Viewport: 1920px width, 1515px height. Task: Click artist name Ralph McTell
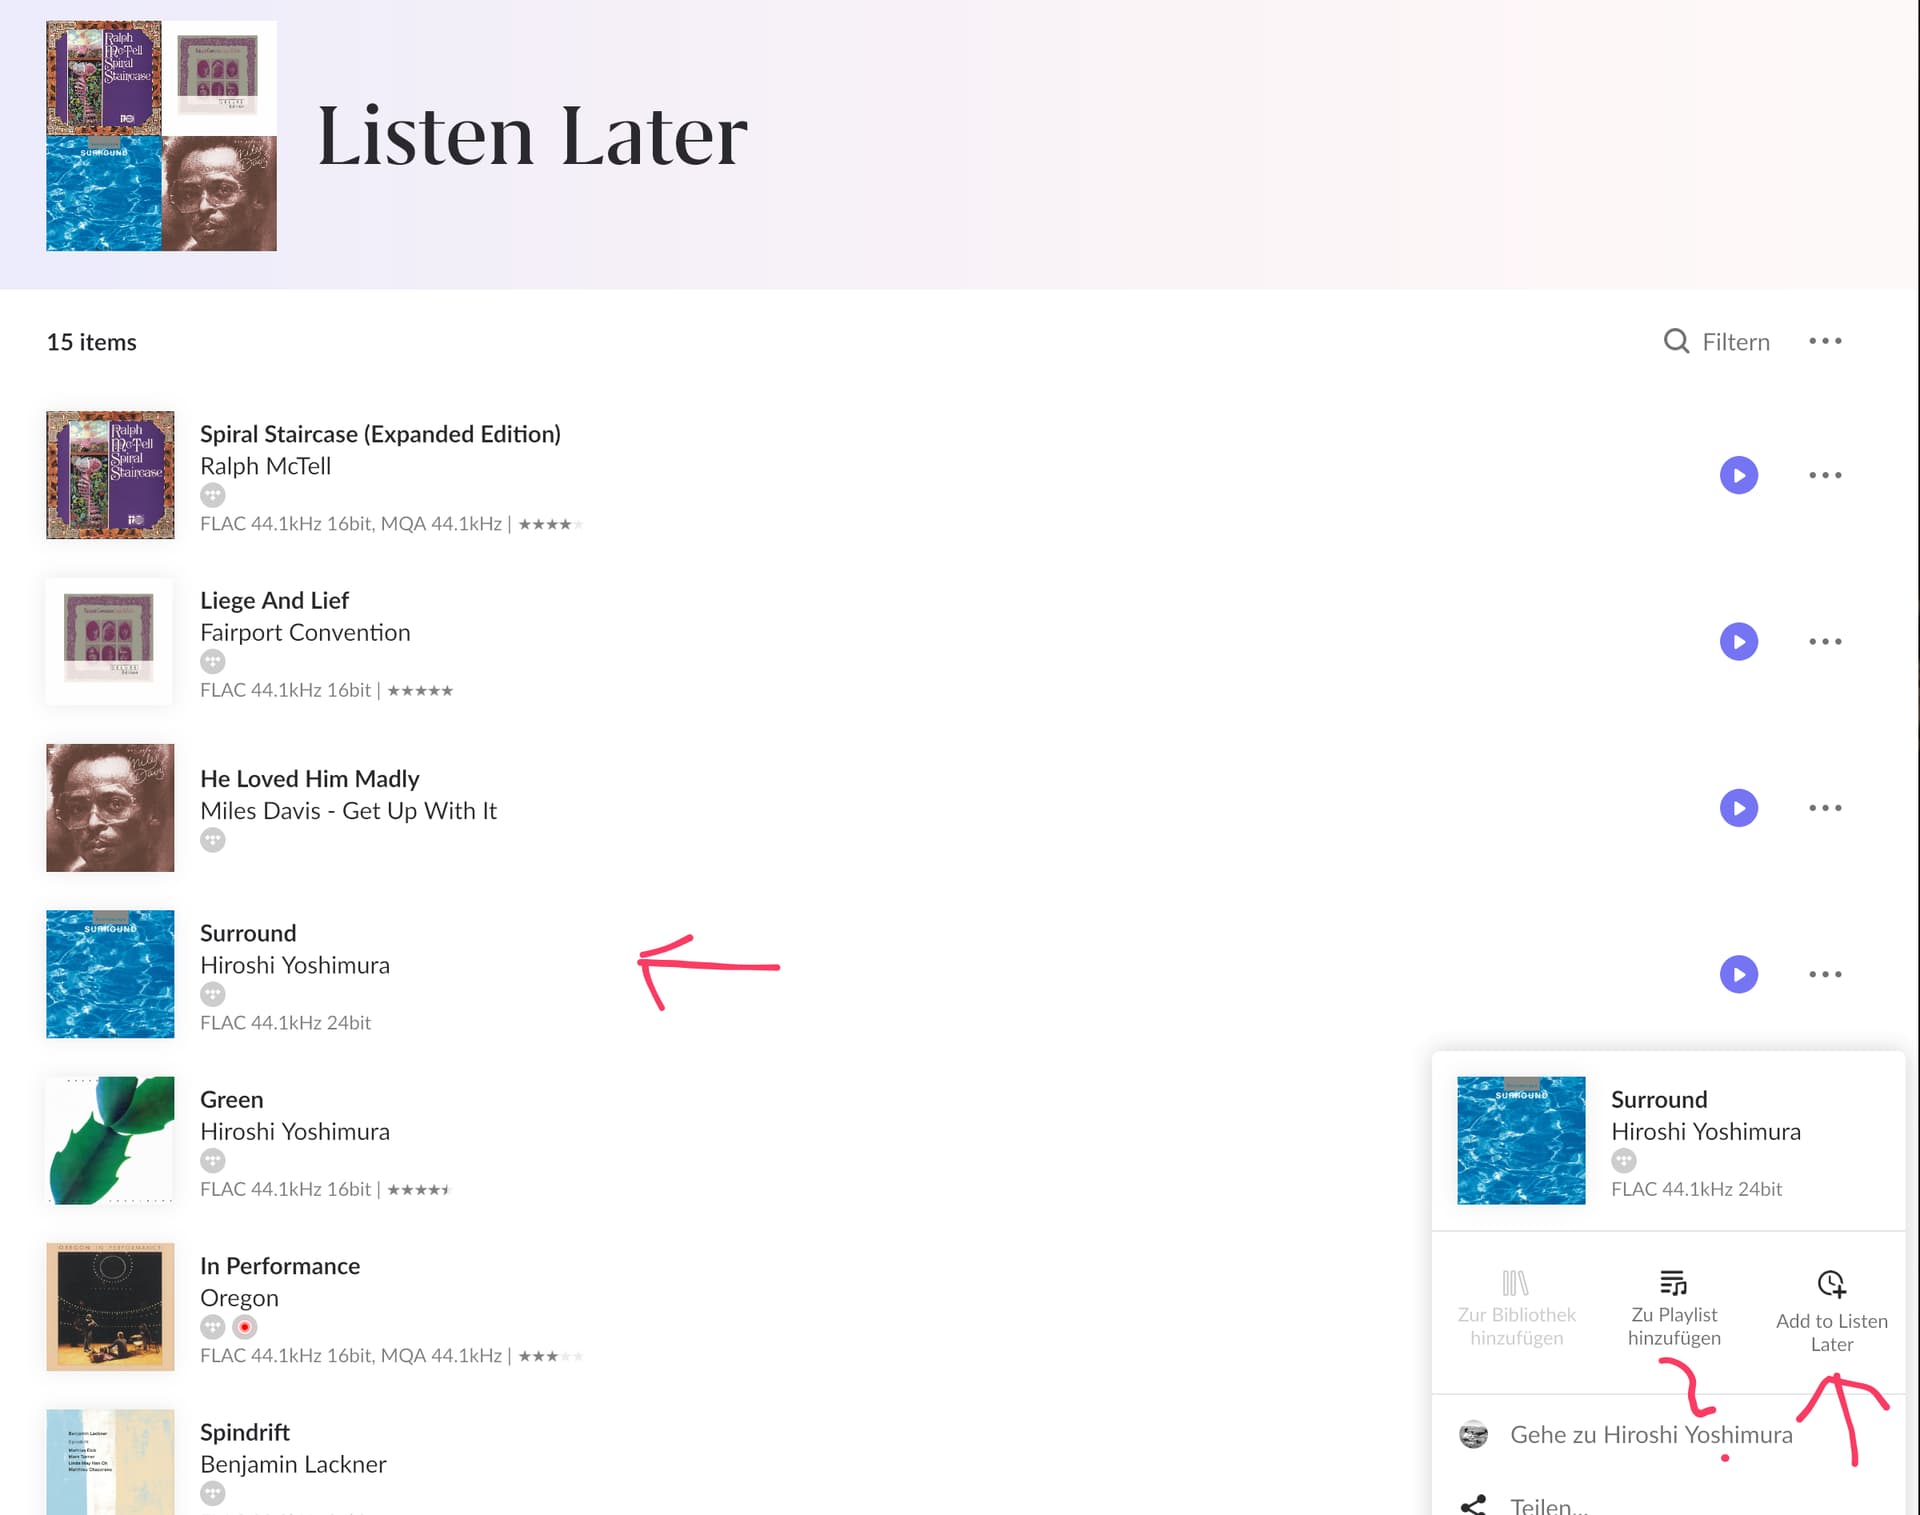(x=265, y=466)
